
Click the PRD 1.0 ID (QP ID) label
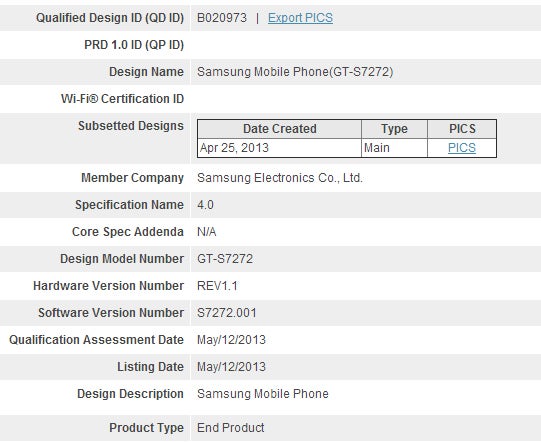[134, 45]
